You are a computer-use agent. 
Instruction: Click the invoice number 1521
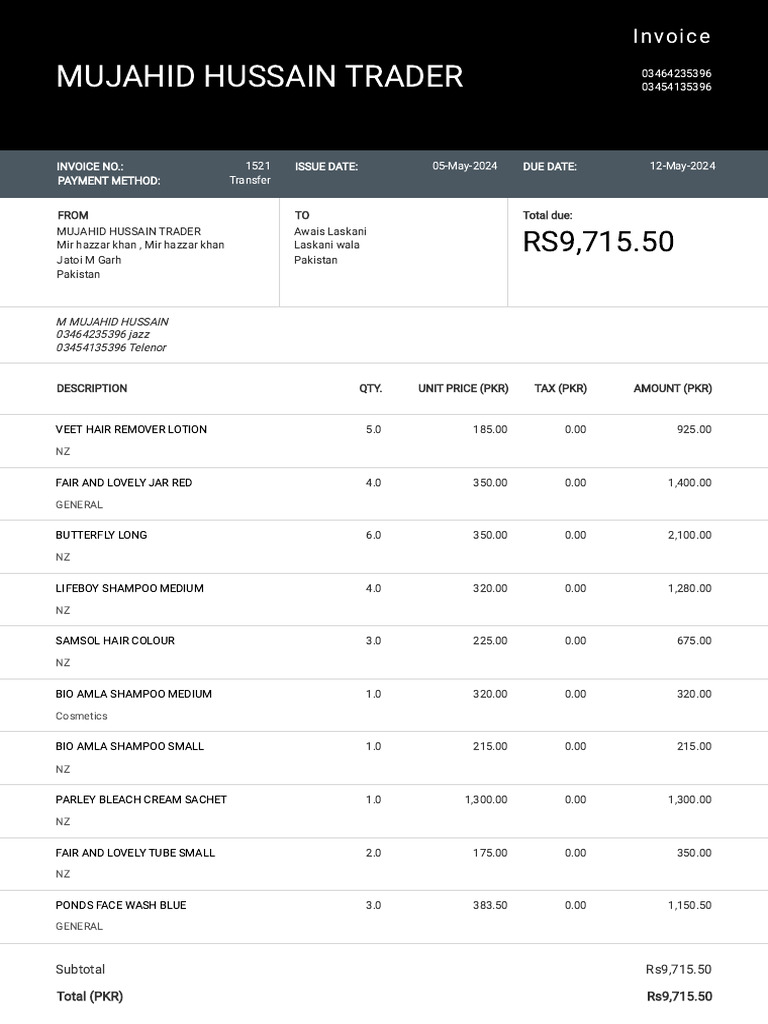click(257, 166)
